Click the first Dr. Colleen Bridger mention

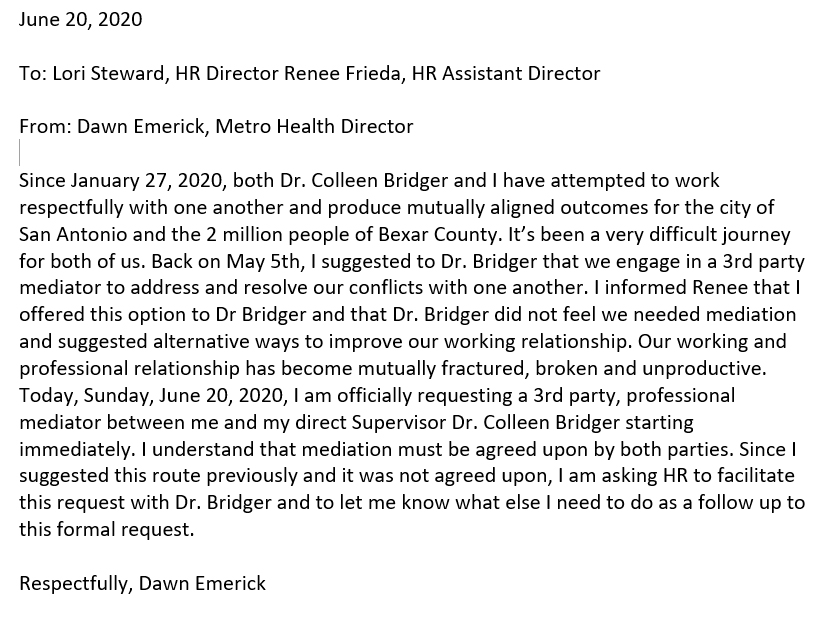364,181
